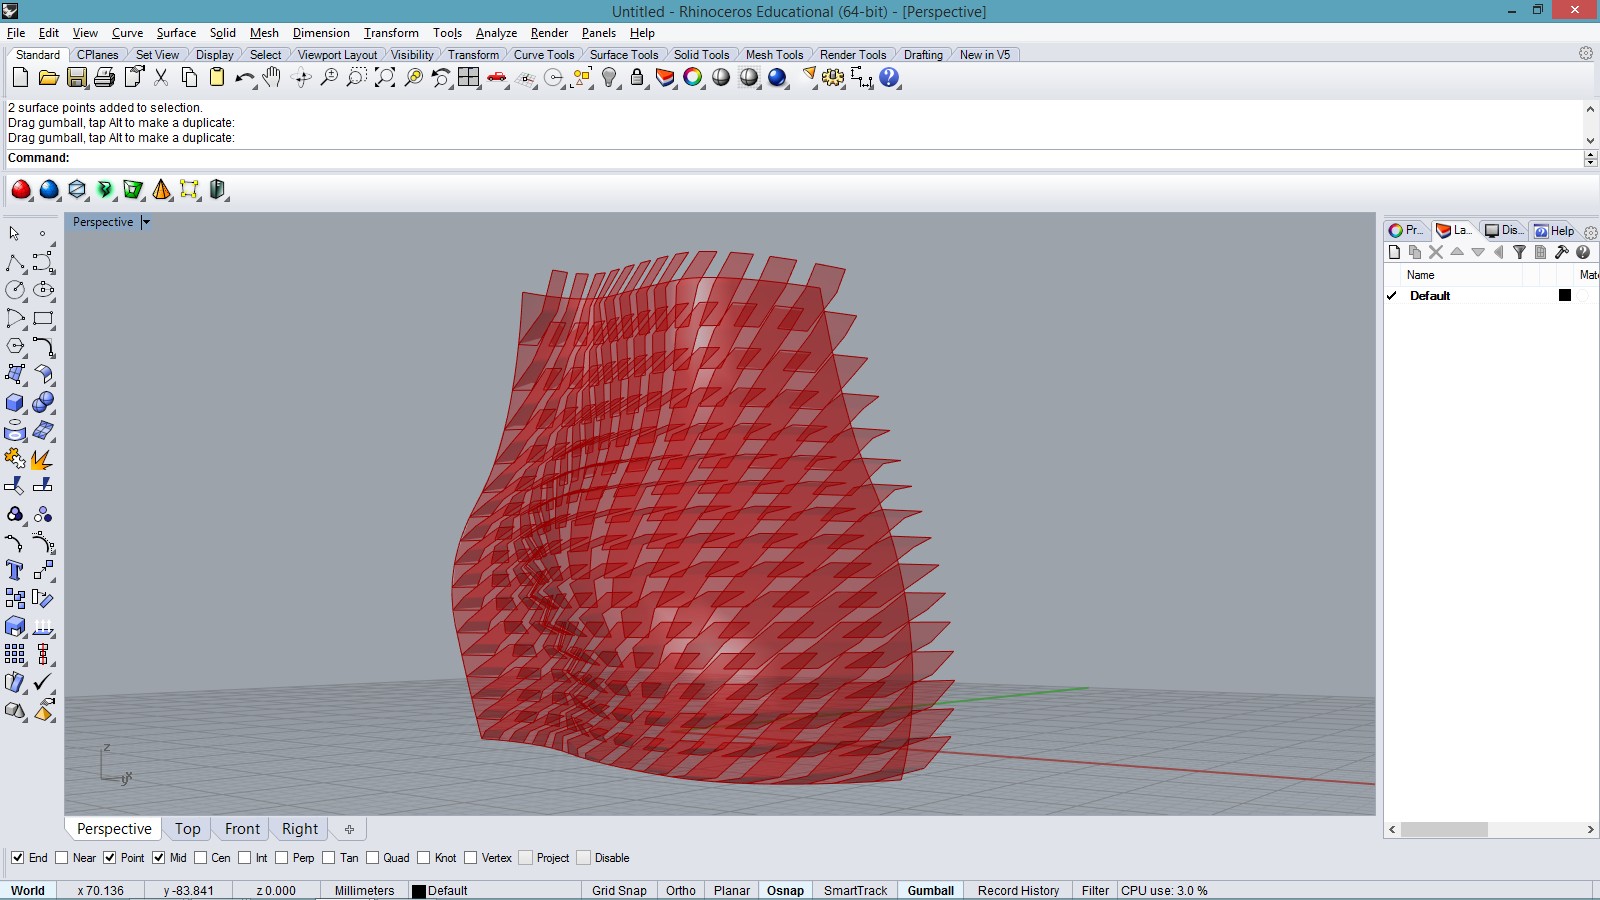Choose the Explode tool in sidebar
The image size is (1600, 900).
pos(42,459)
